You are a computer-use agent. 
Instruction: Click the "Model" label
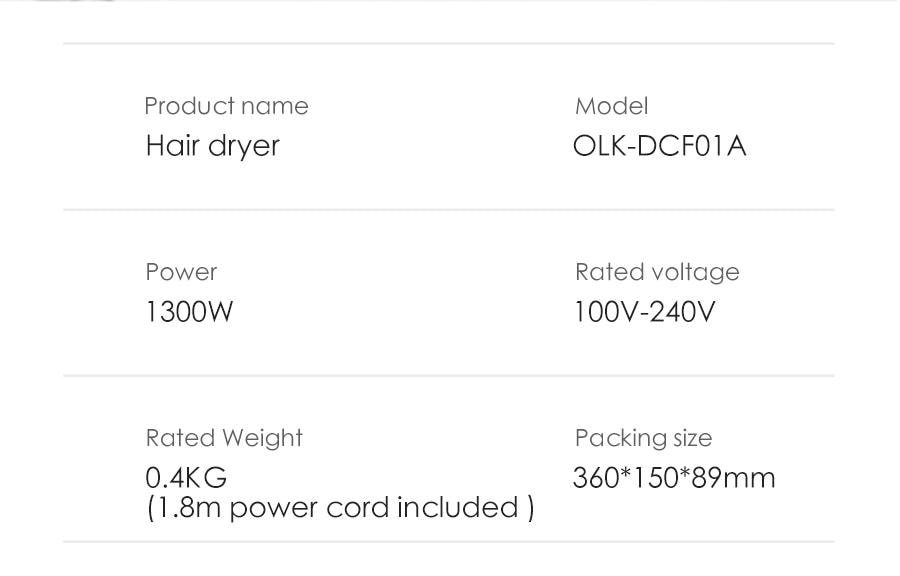tap(612, 106)
